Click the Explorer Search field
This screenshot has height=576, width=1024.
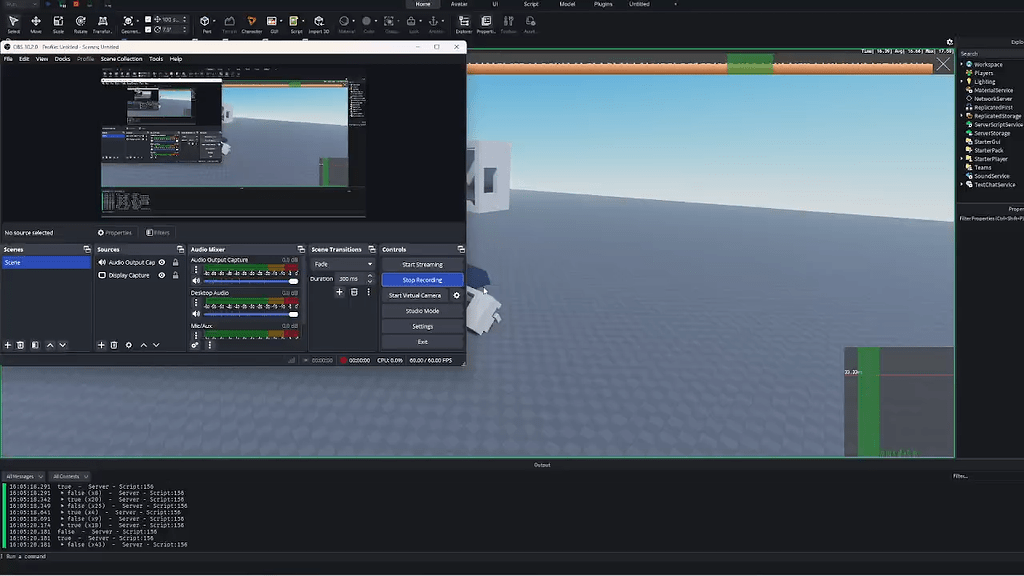click(991, 54)
